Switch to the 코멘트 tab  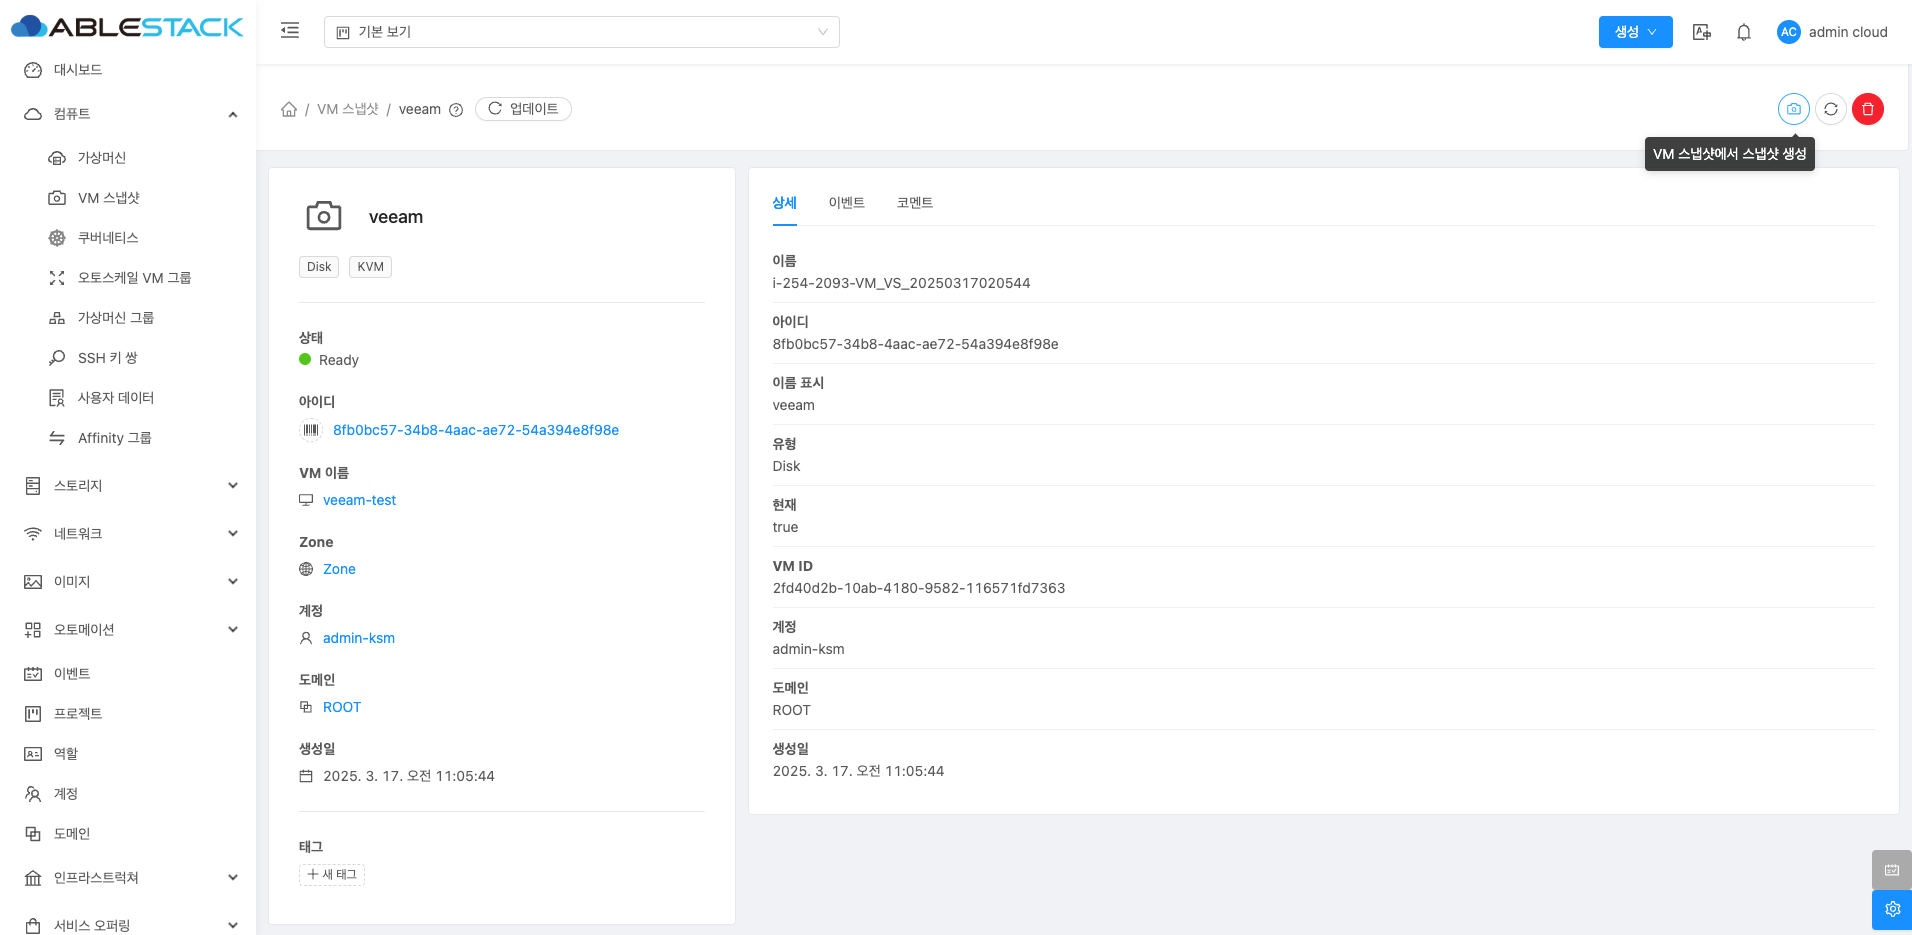tap(914, 203)
